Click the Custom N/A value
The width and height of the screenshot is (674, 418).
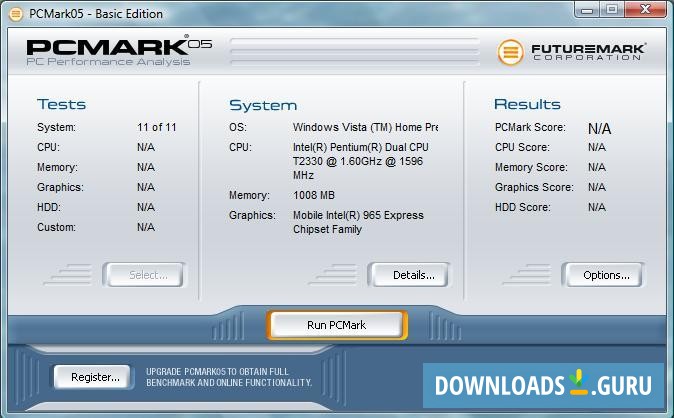146,227
